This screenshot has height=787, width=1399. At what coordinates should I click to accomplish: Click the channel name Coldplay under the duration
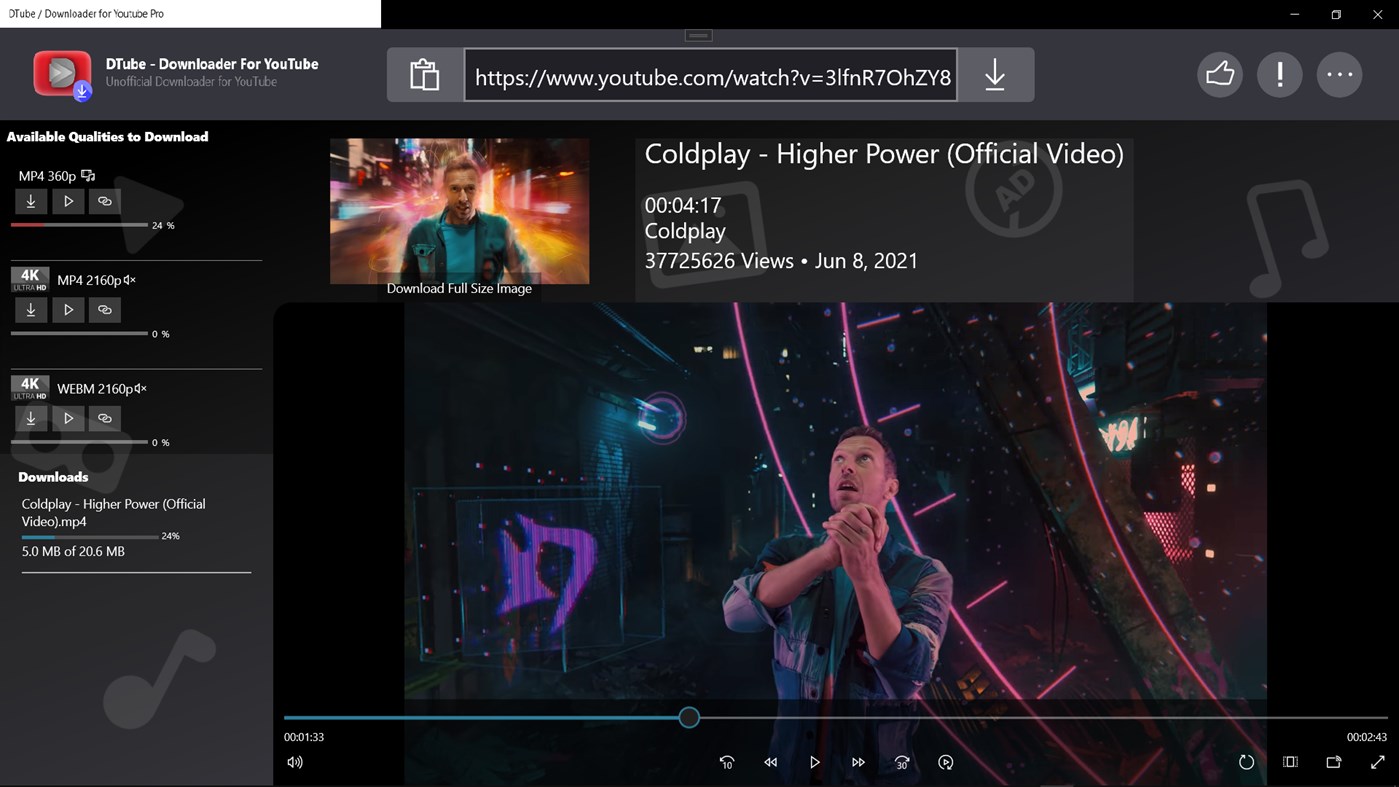tap(685, 231)
